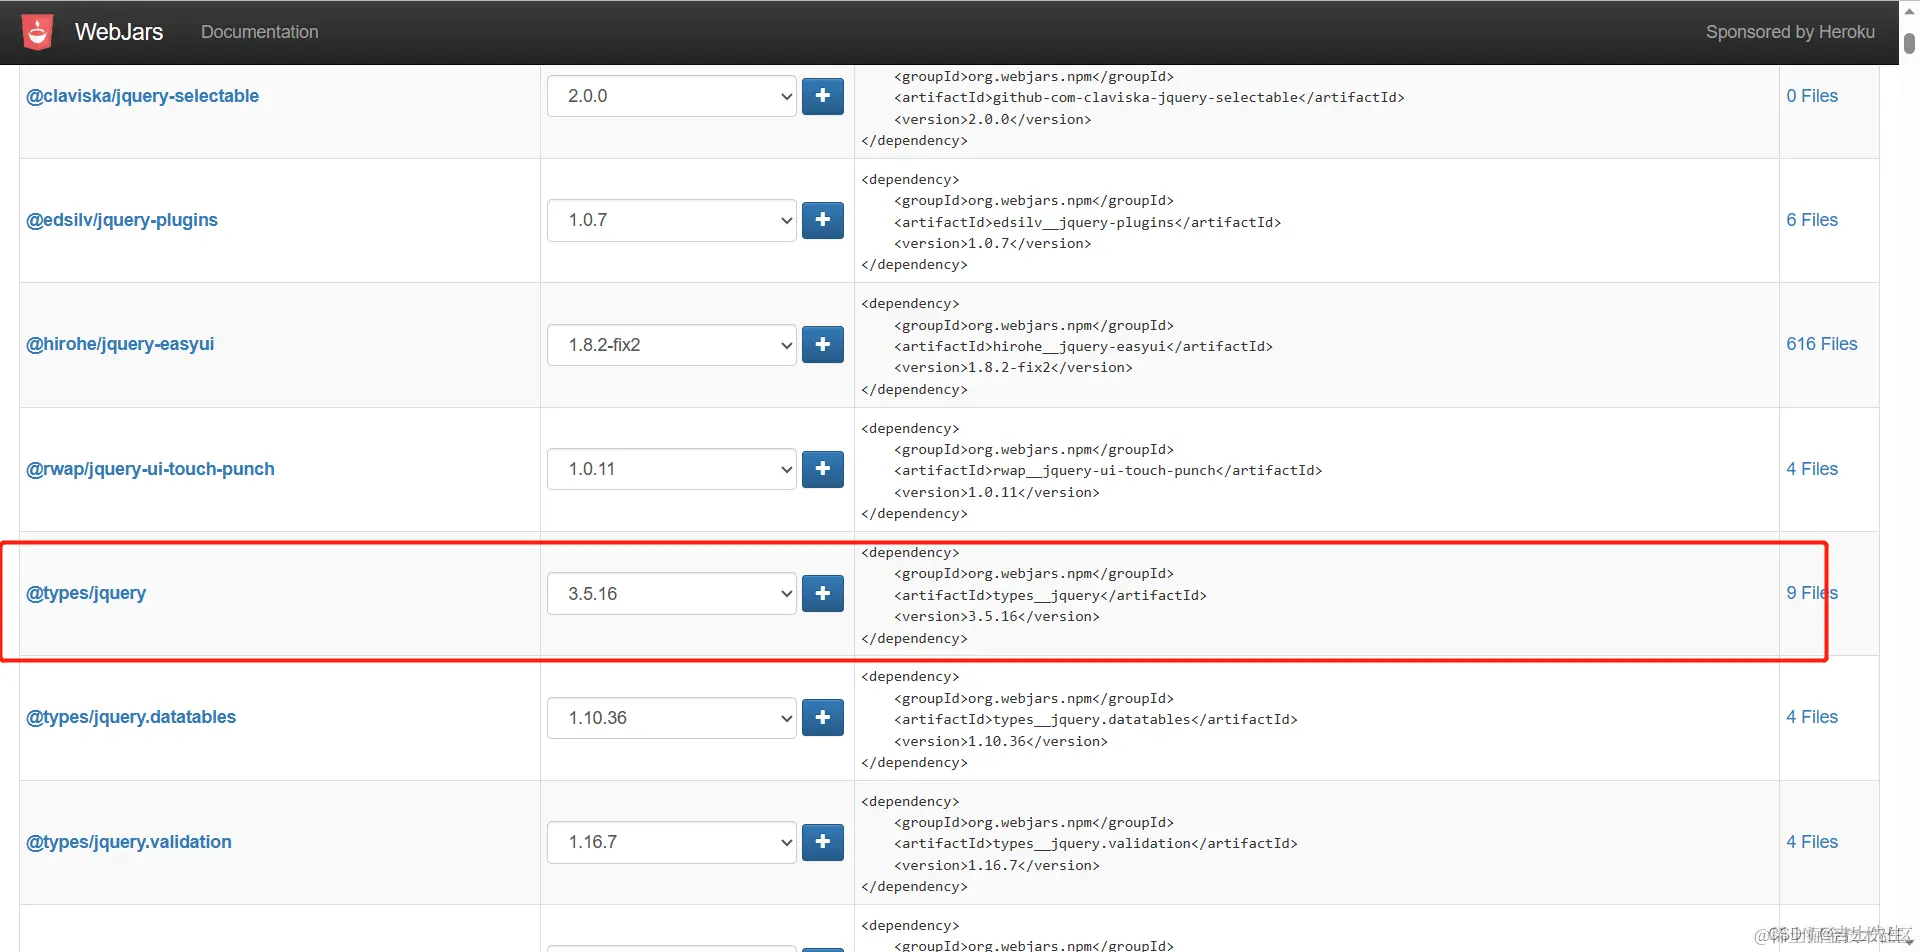The image size is (1920, 952).
Task: Expand the 1.0.11 version dropdown
Action: (672, 469)
